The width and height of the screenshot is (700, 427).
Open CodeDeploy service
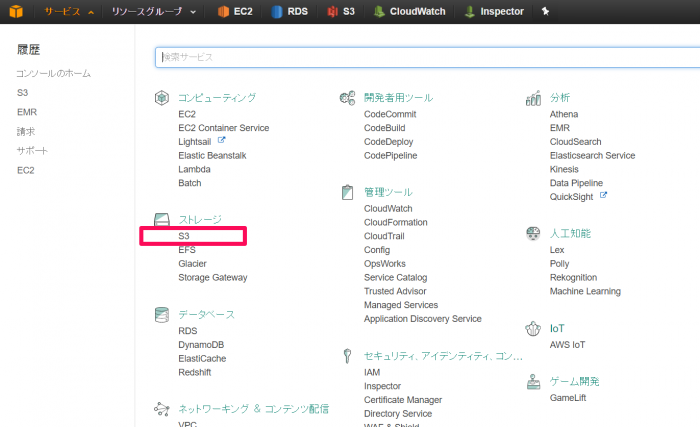pos(388,142)
